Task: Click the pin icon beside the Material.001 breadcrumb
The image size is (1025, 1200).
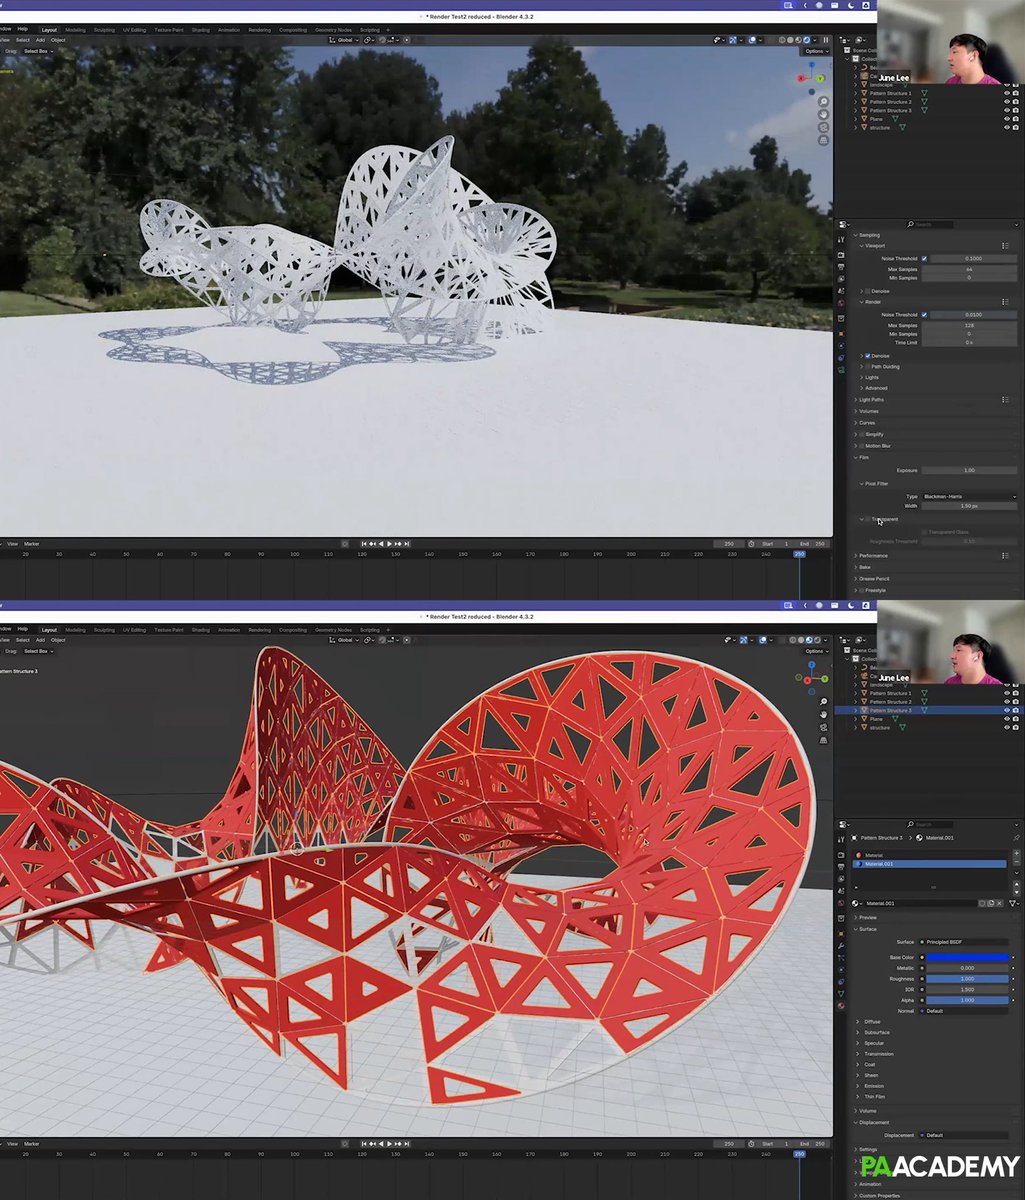Action: click(1017, 838)
